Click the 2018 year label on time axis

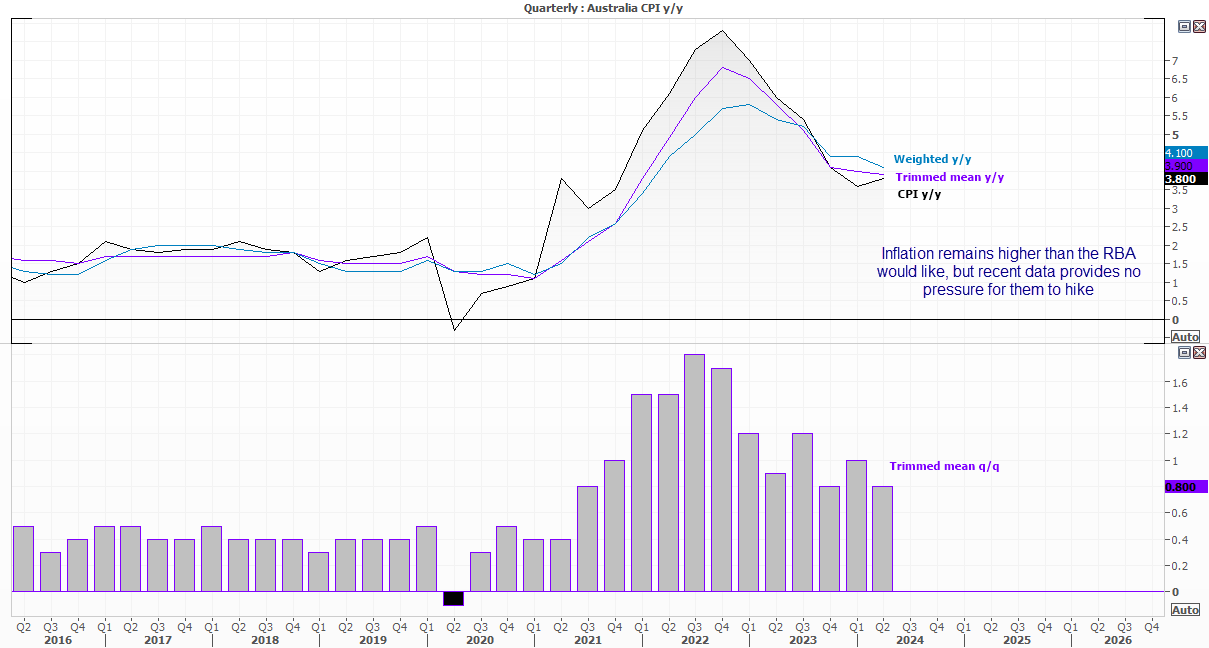pyautogui.click(x=265, y=640)
